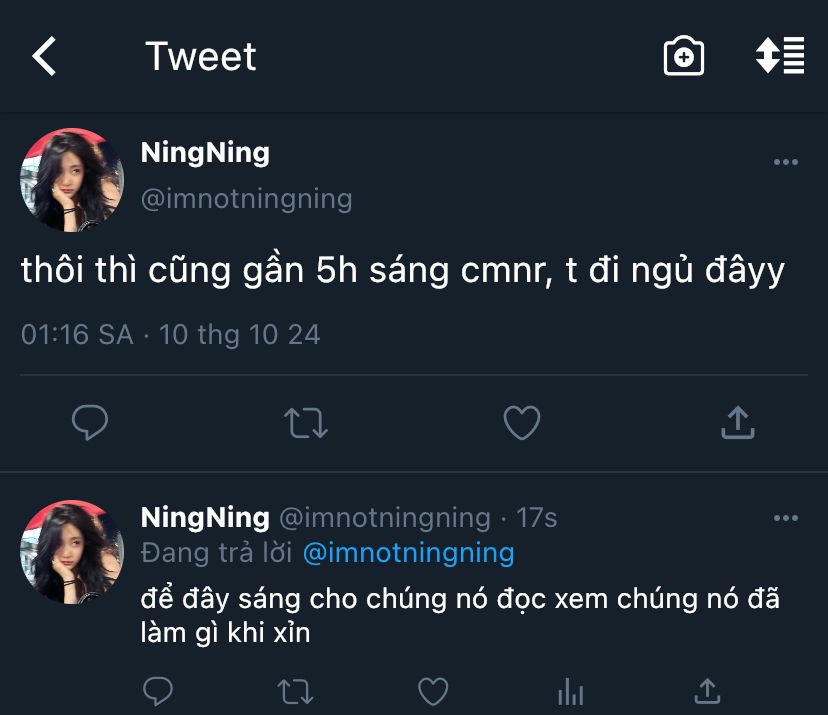The image size is (828, 715).
Task: Open more options on the reply tweet
Action: [786, 518]
